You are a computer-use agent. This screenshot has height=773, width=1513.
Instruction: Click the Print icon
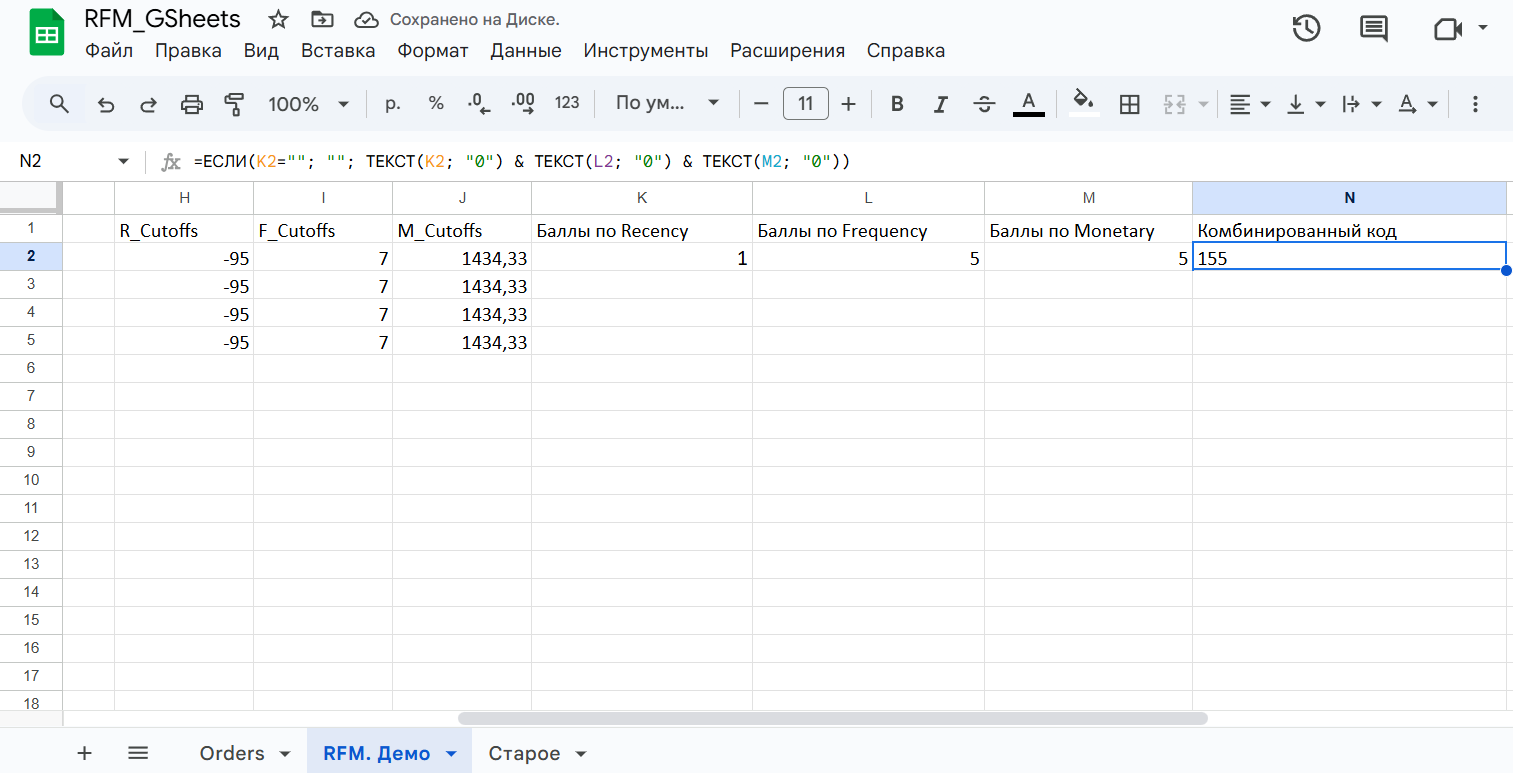click(191, 104)
